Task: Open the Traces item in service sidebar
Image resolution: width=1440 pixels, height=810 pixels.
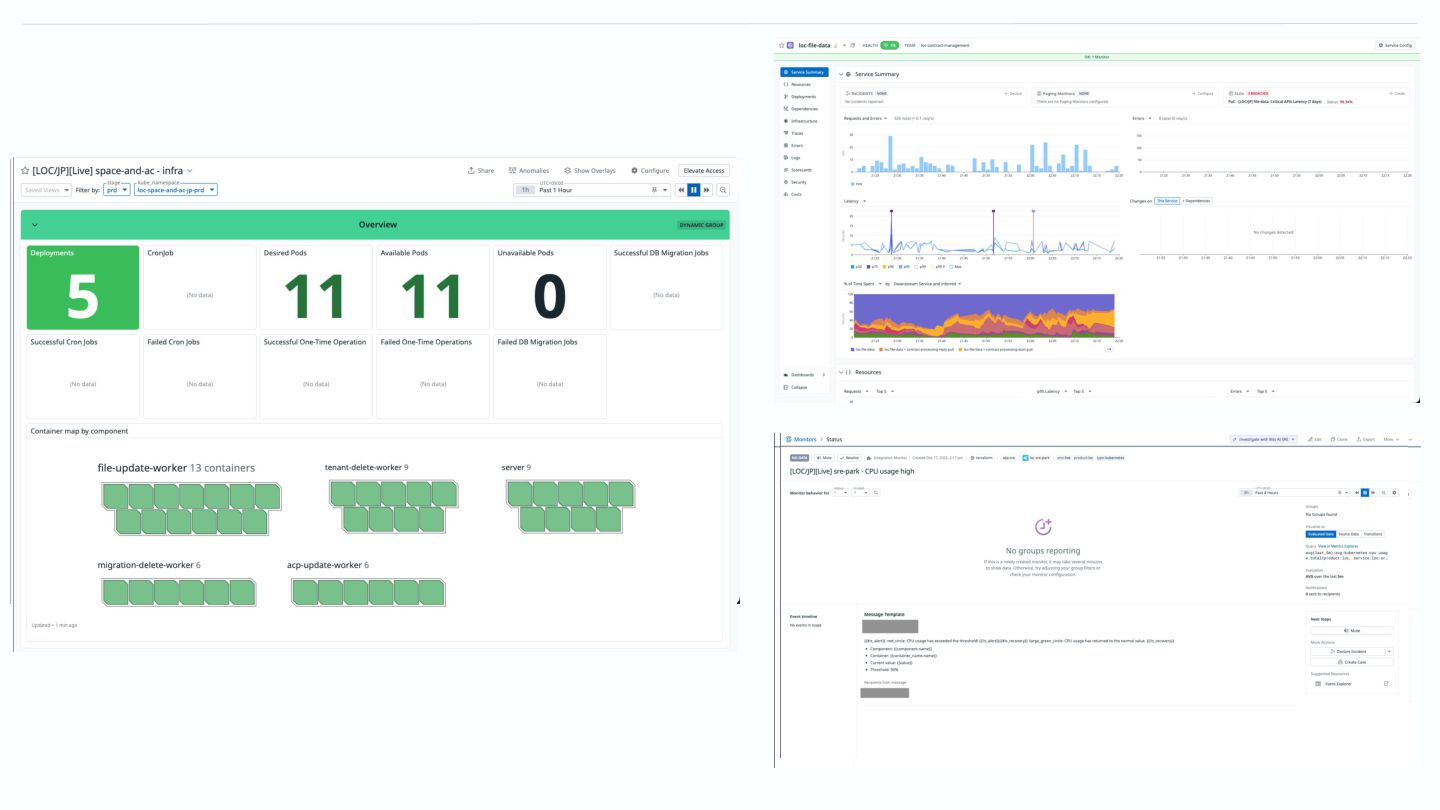Action: click(x=797, y=133)
